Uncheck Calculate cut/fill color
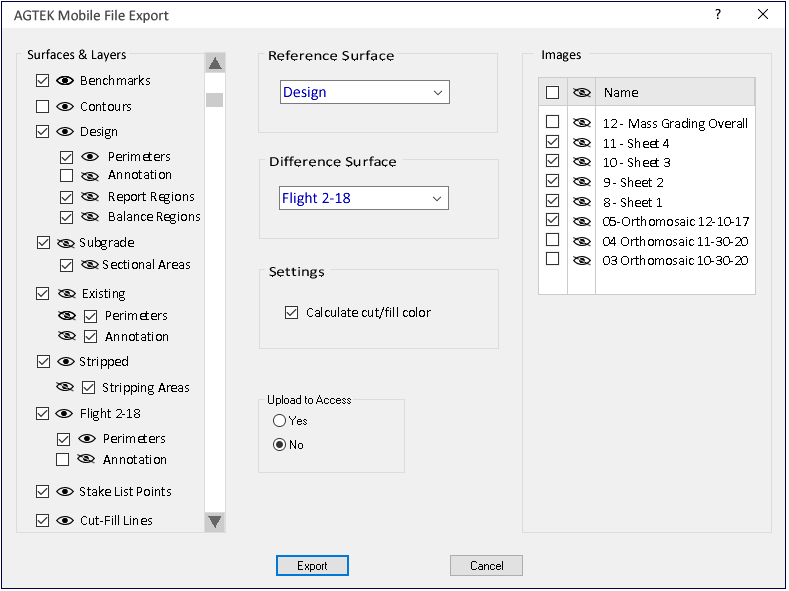 (292, 313)
